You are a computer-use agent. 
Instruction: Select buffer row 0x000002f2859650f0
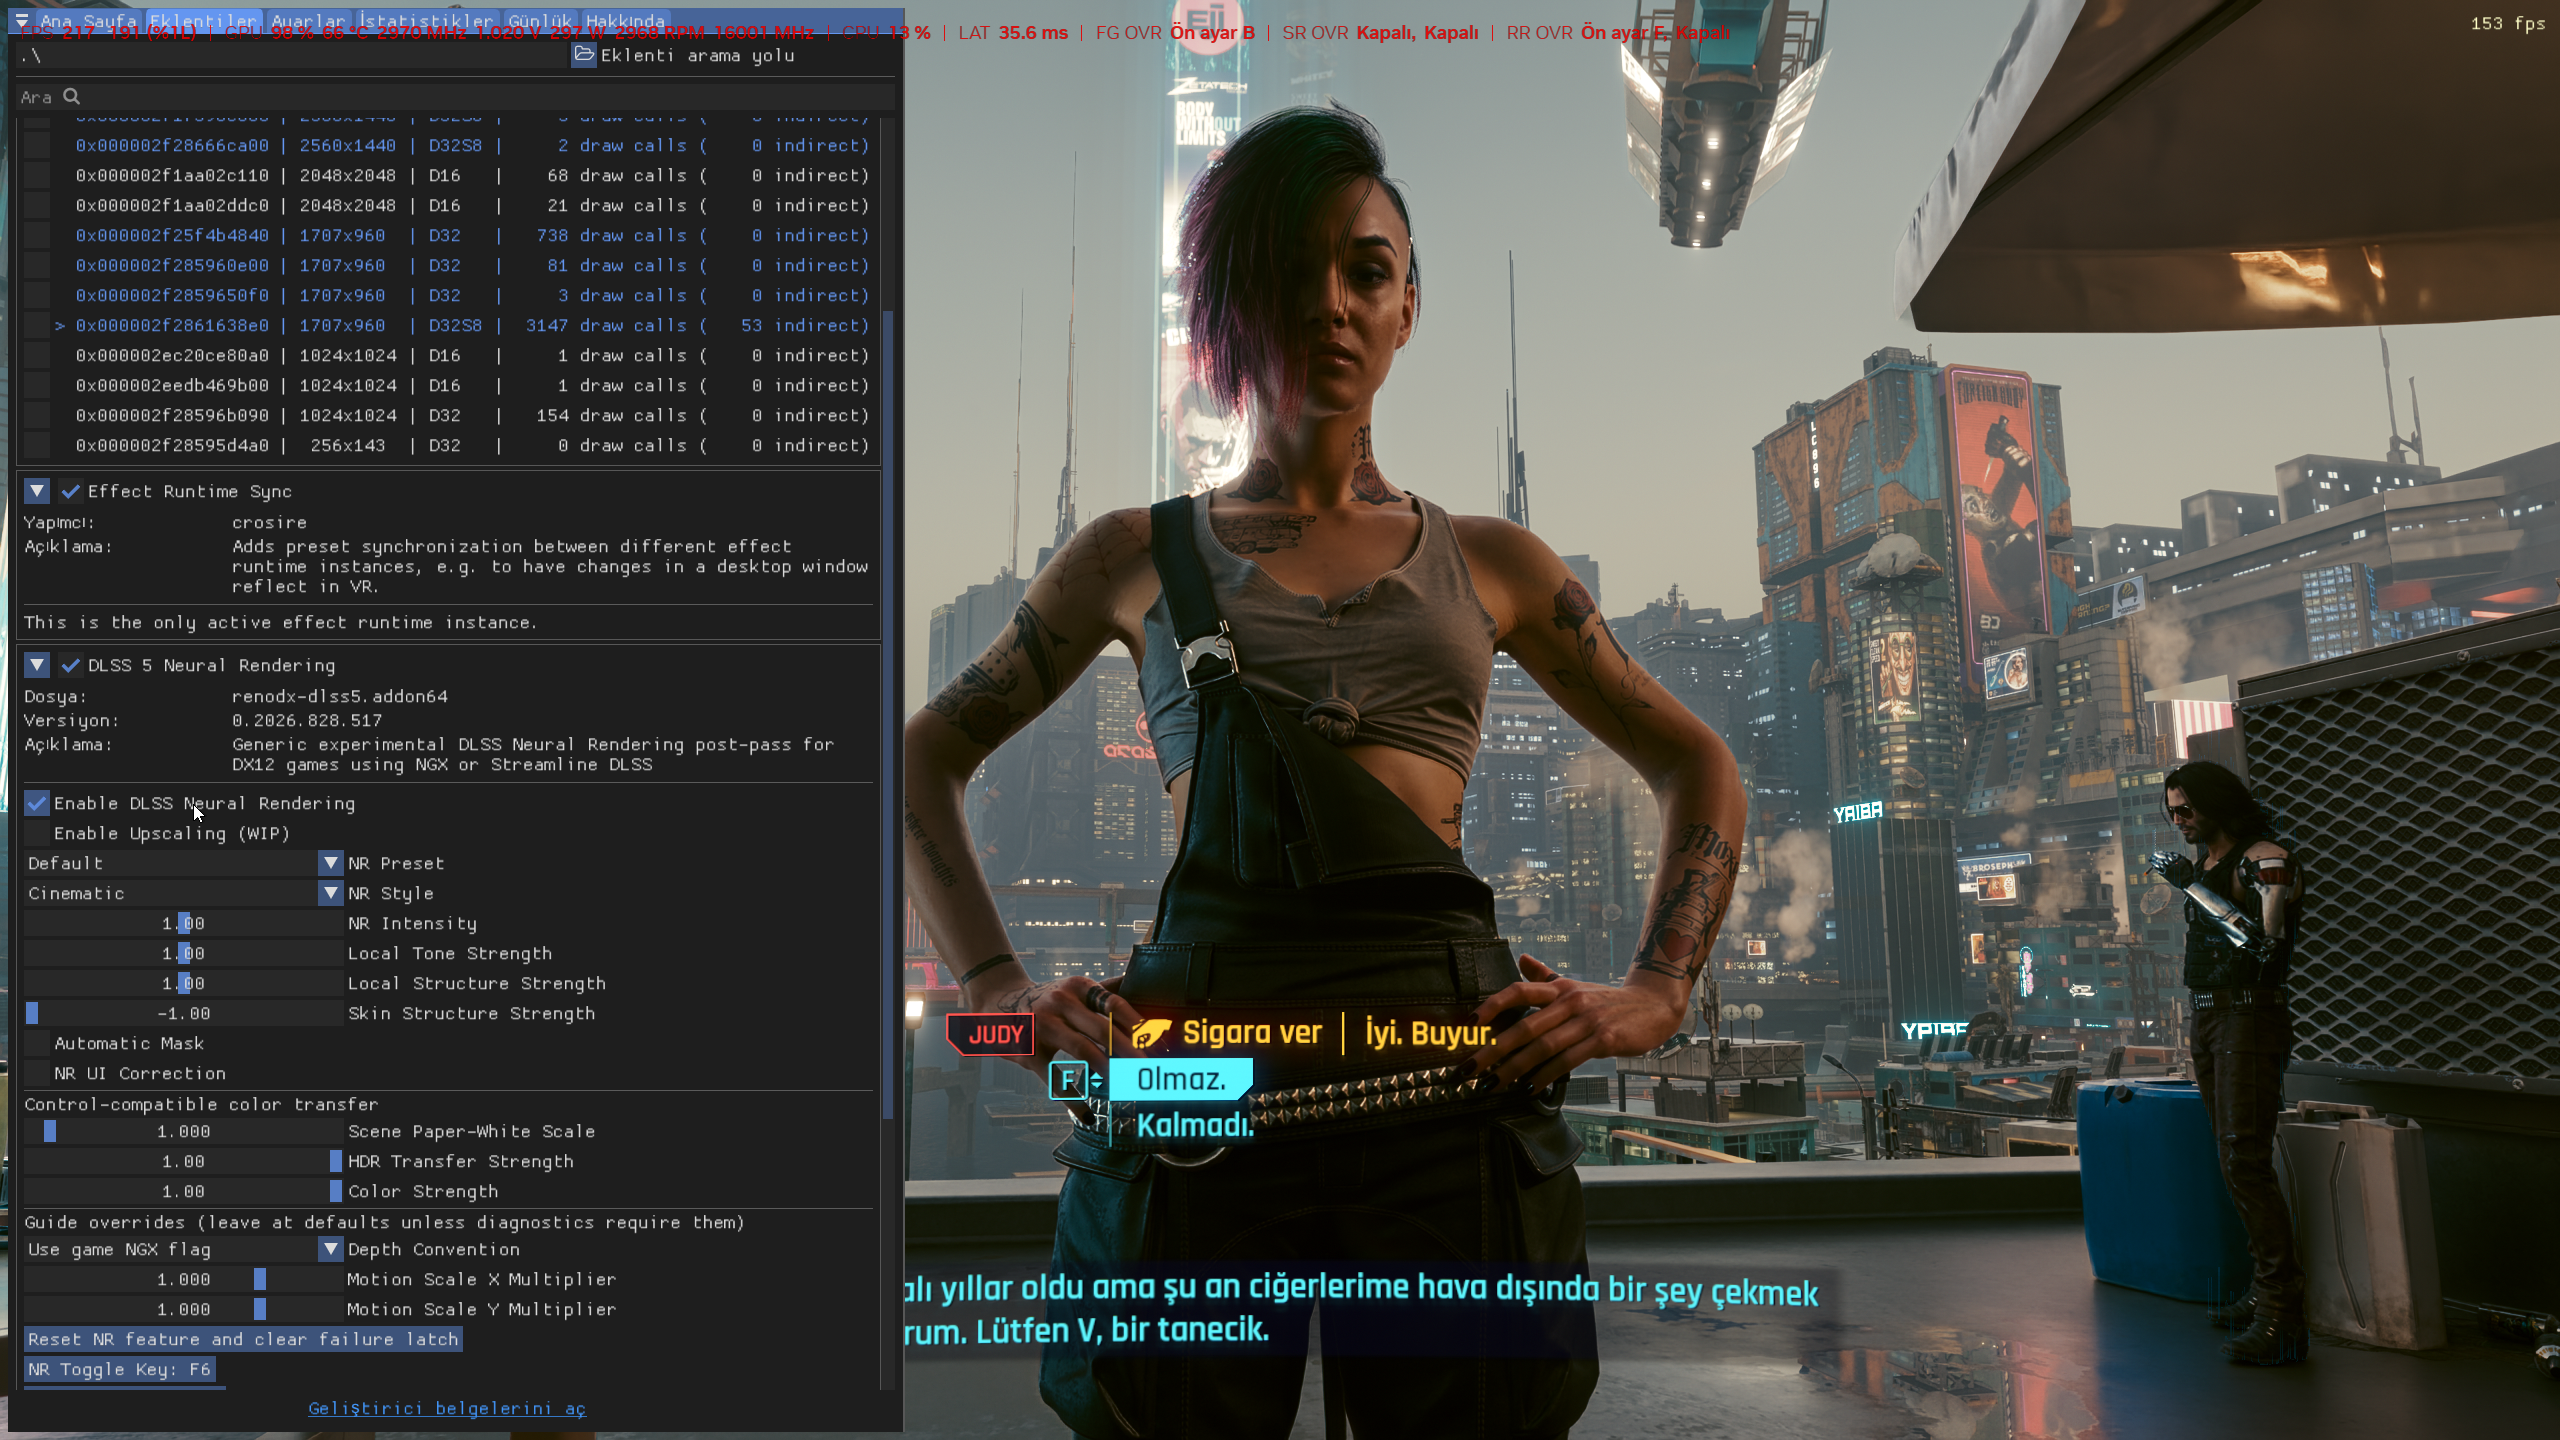[472, 295]
